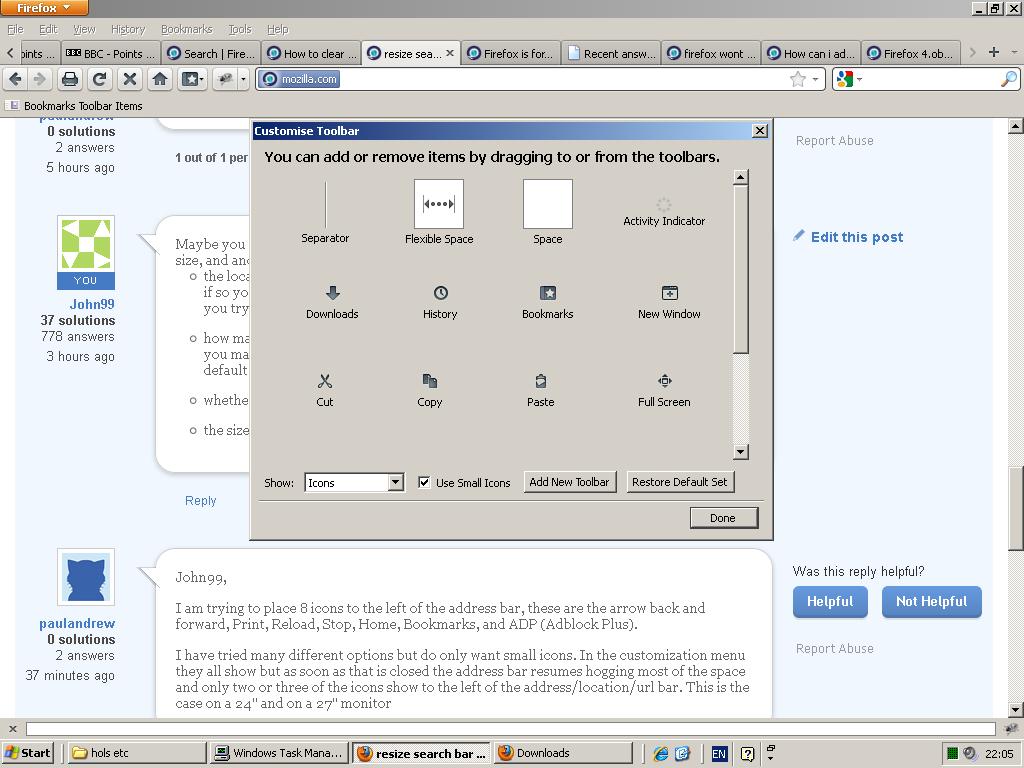This screenshot has height=768, width=1024.
Task: Close the resize sea... tab
Action: point(449,53)
